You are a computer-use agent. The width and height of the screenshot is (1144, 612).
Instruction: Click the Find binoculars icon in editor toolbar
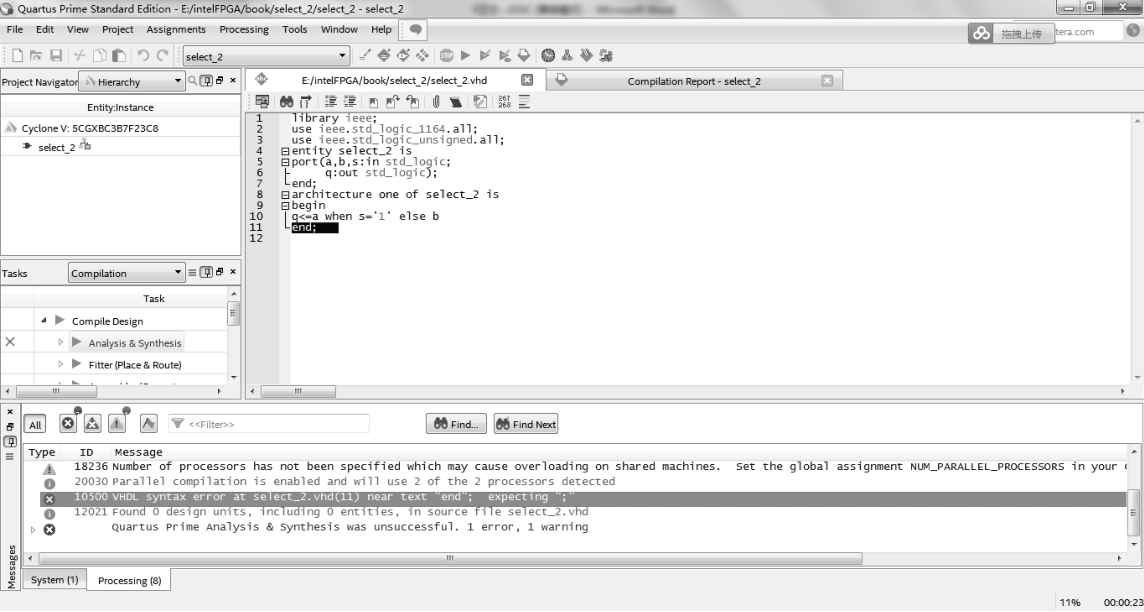pos(286,102)
